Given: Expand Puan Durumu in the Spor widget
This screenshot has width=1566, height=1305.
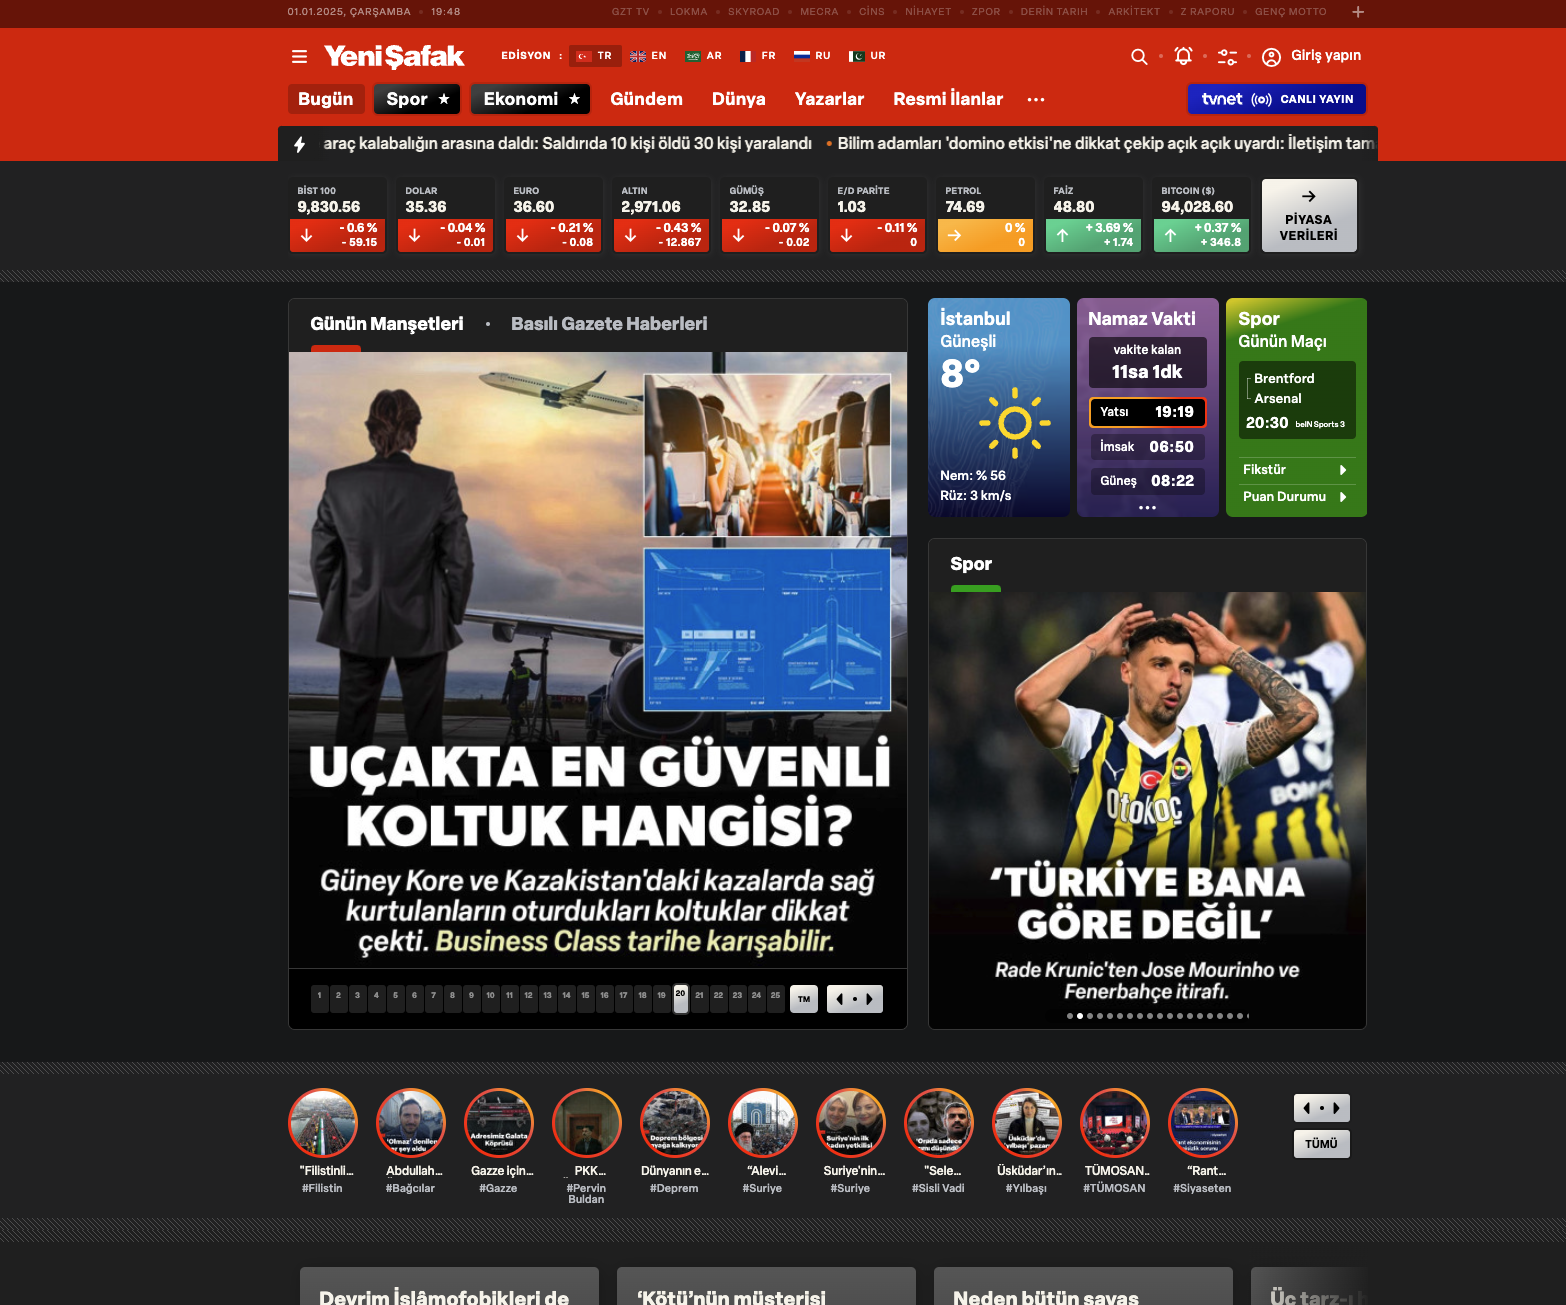Looking at the screenshot, I should click(1296, 496).
